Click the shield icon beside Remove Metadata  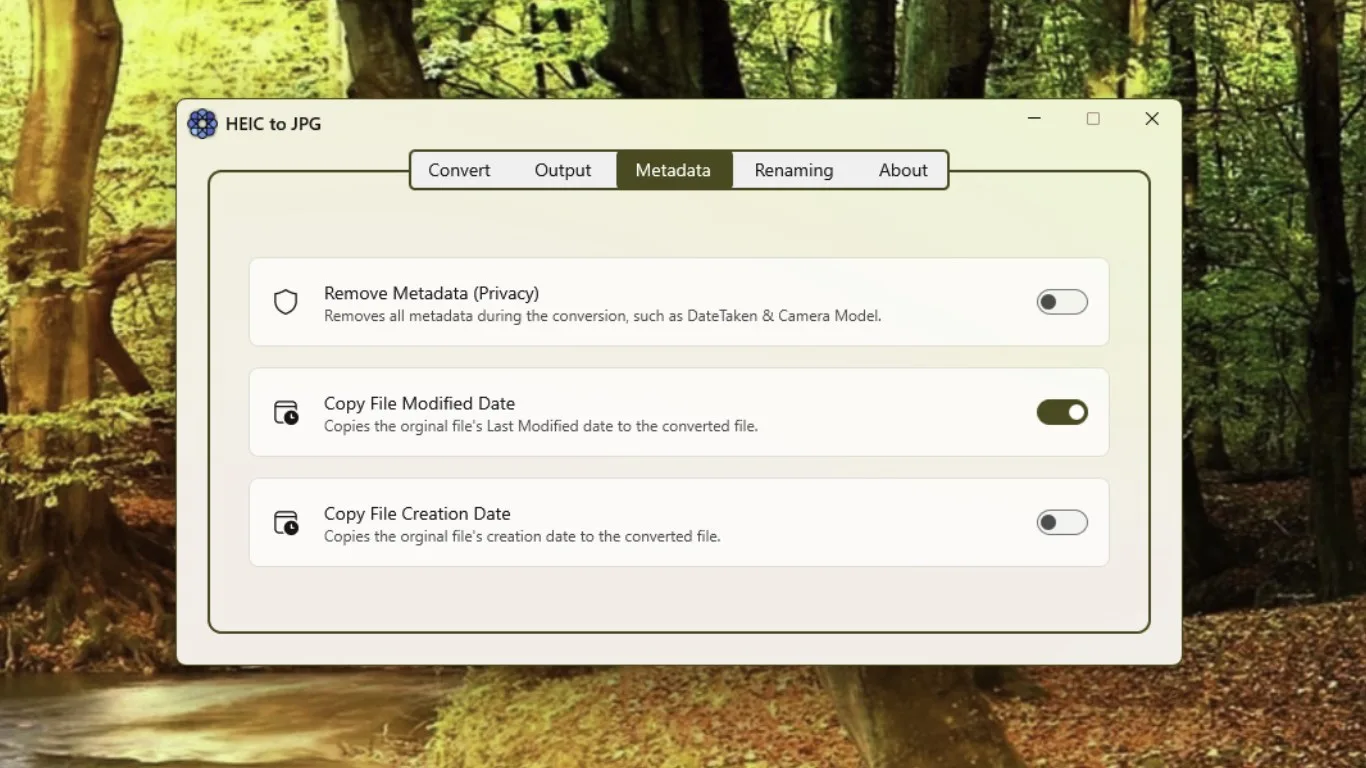pyautogui.click(x=286, y=302)
